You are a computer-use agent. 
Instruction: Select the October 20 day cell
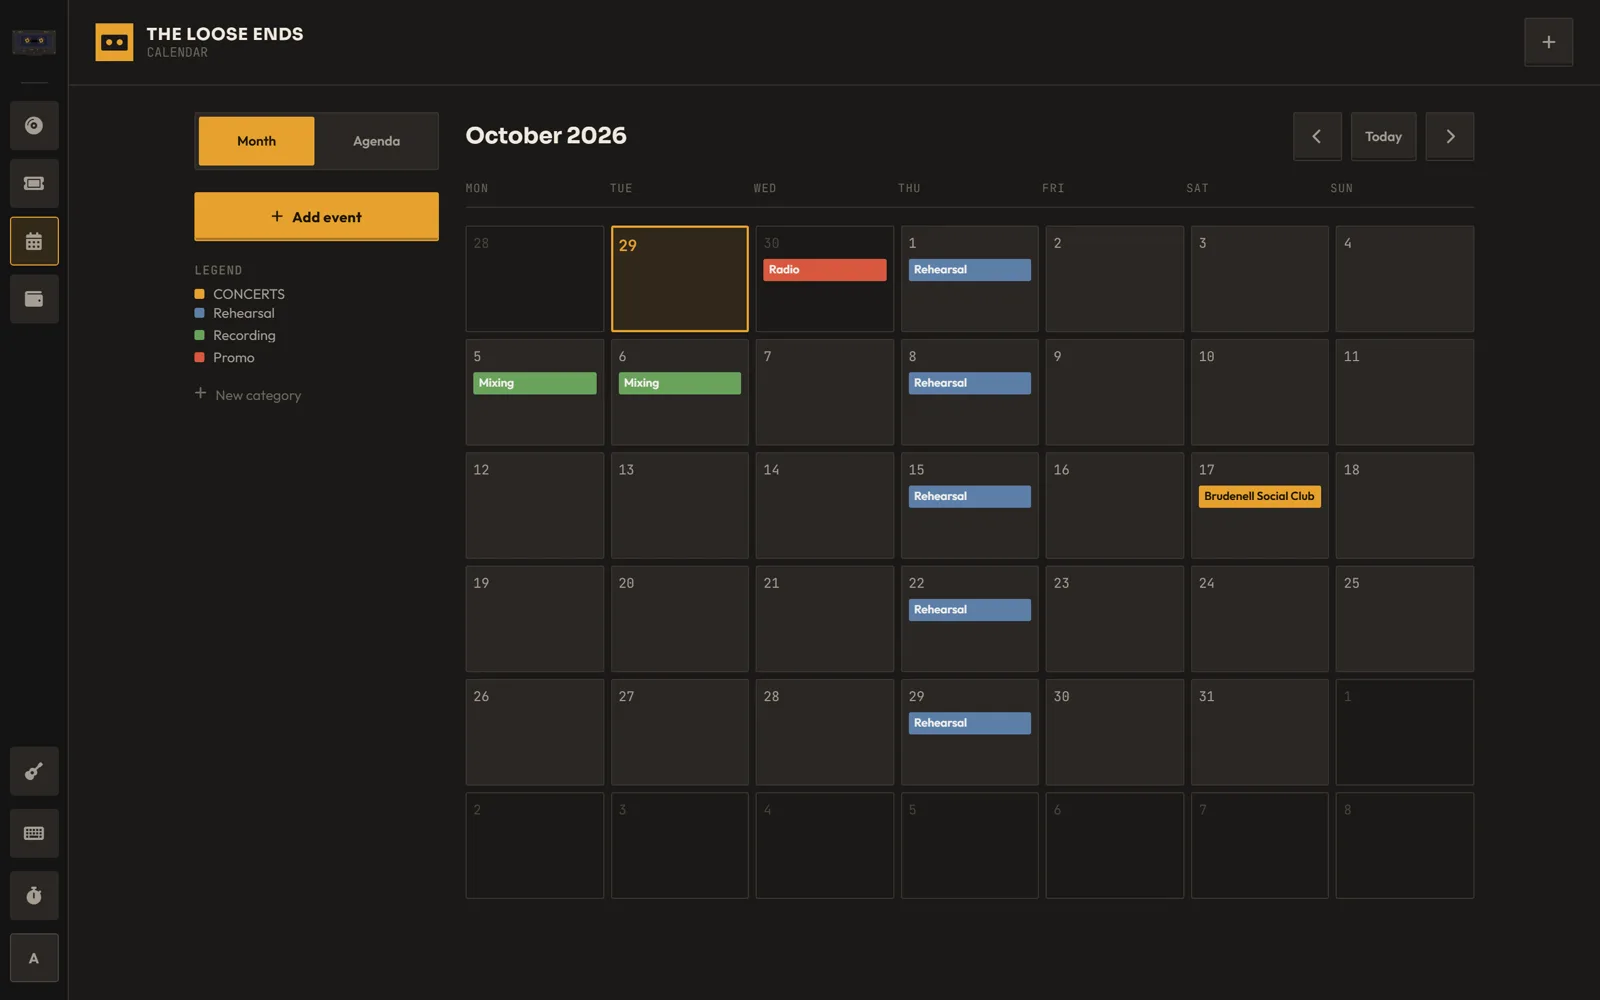click(x=679, y=619)
